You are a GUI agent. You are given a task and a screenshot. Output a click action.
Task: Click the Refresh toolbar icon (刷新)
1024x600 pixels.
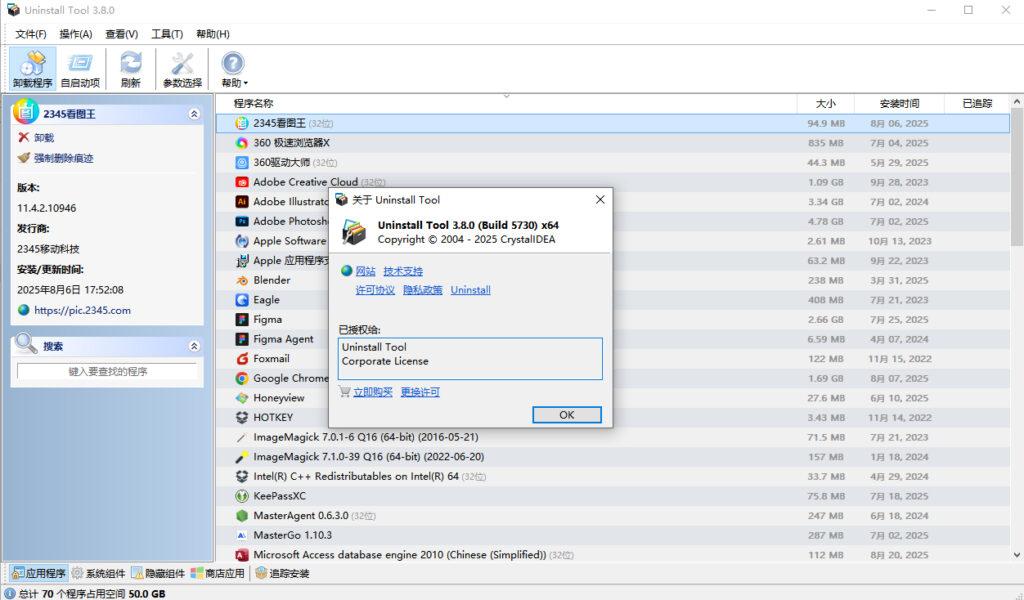130,70
